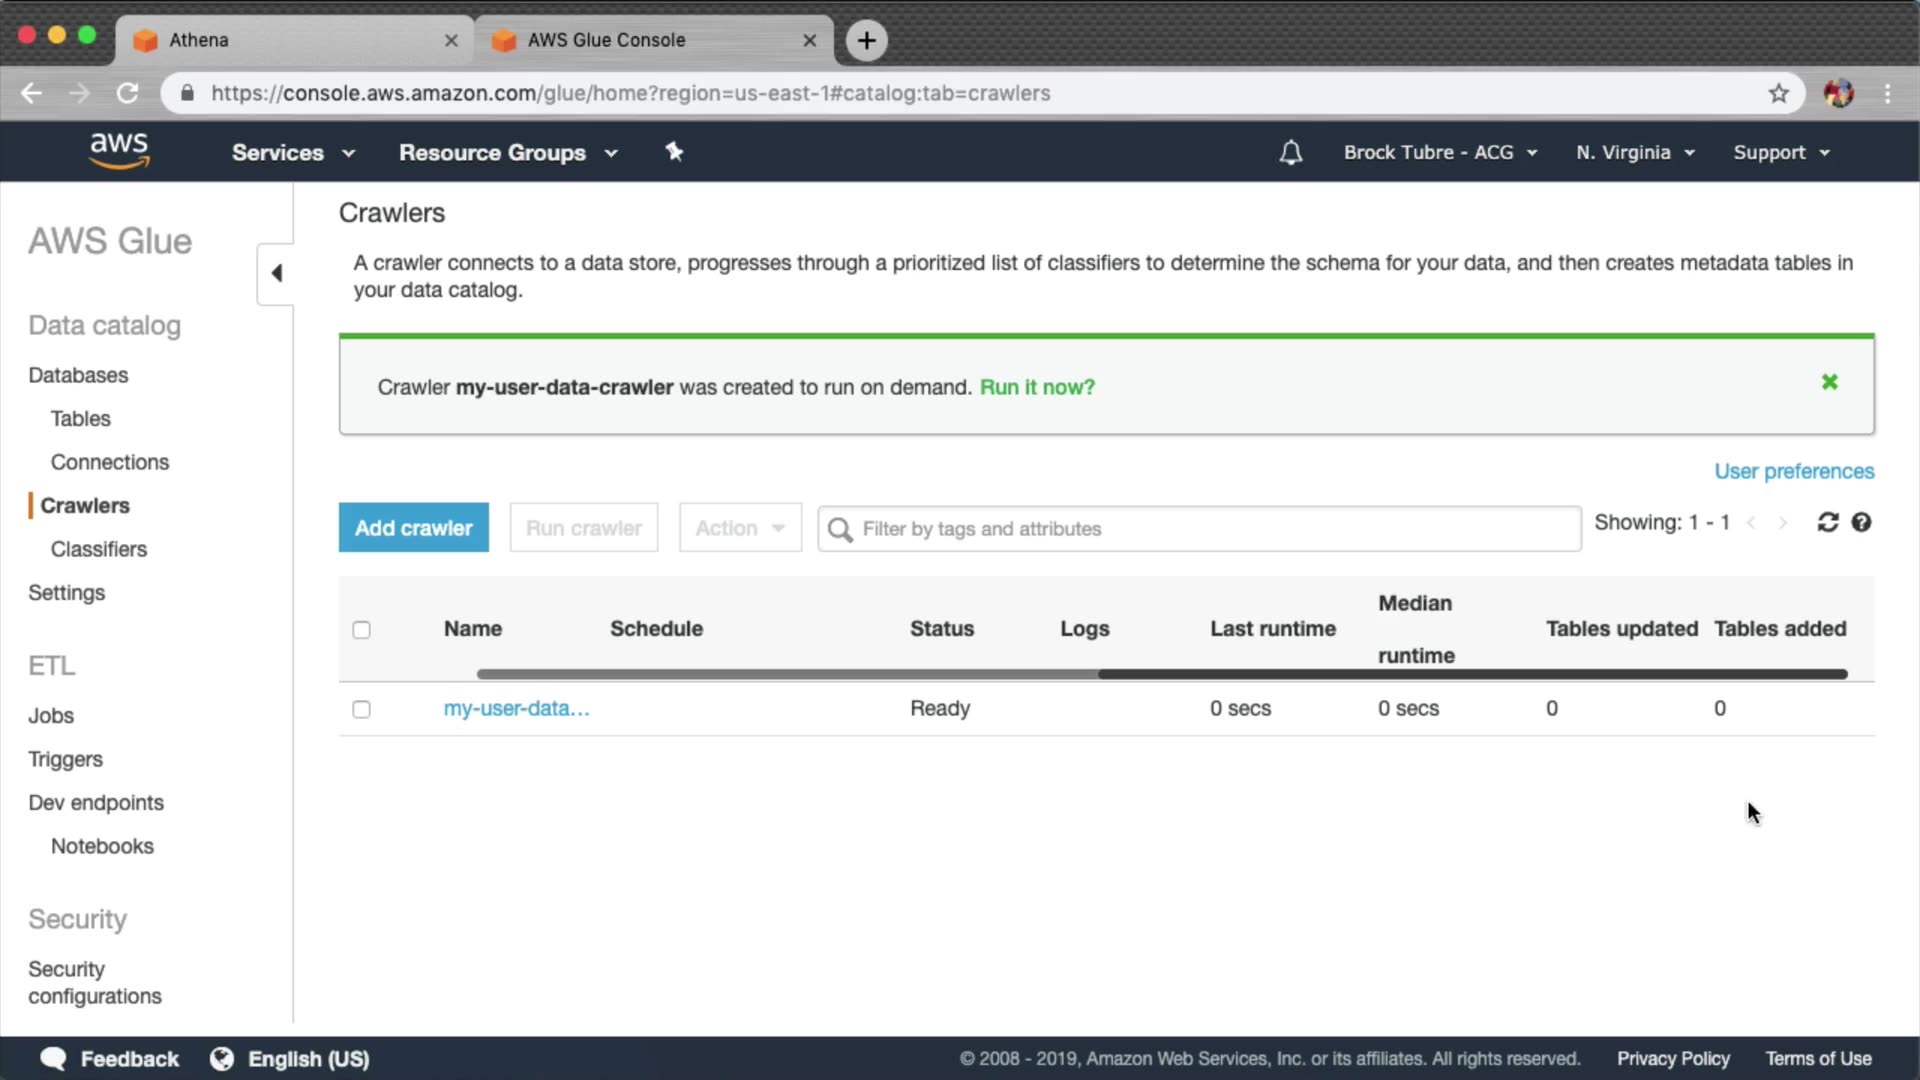Reload the page with browser refresh
1920x1080 pixels.
point(127,93)
